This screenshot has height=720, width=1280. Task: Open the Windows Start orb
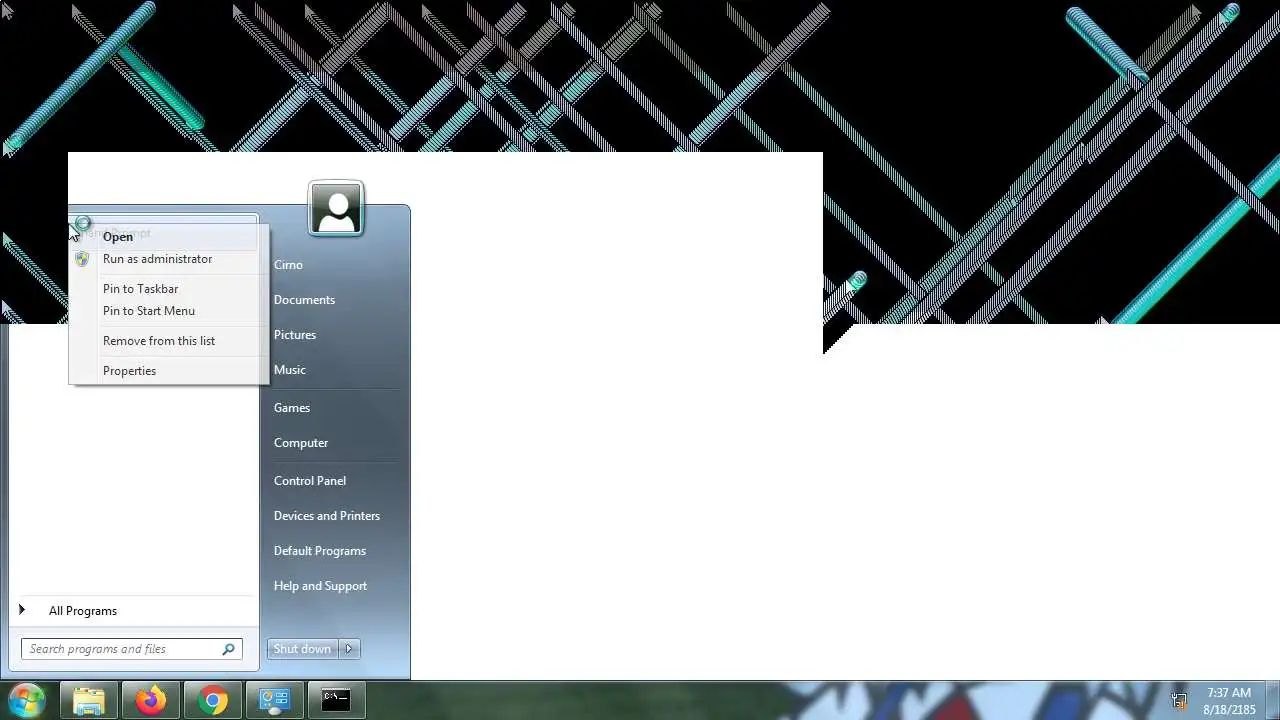pyautogui.click(x=26, y=700)
